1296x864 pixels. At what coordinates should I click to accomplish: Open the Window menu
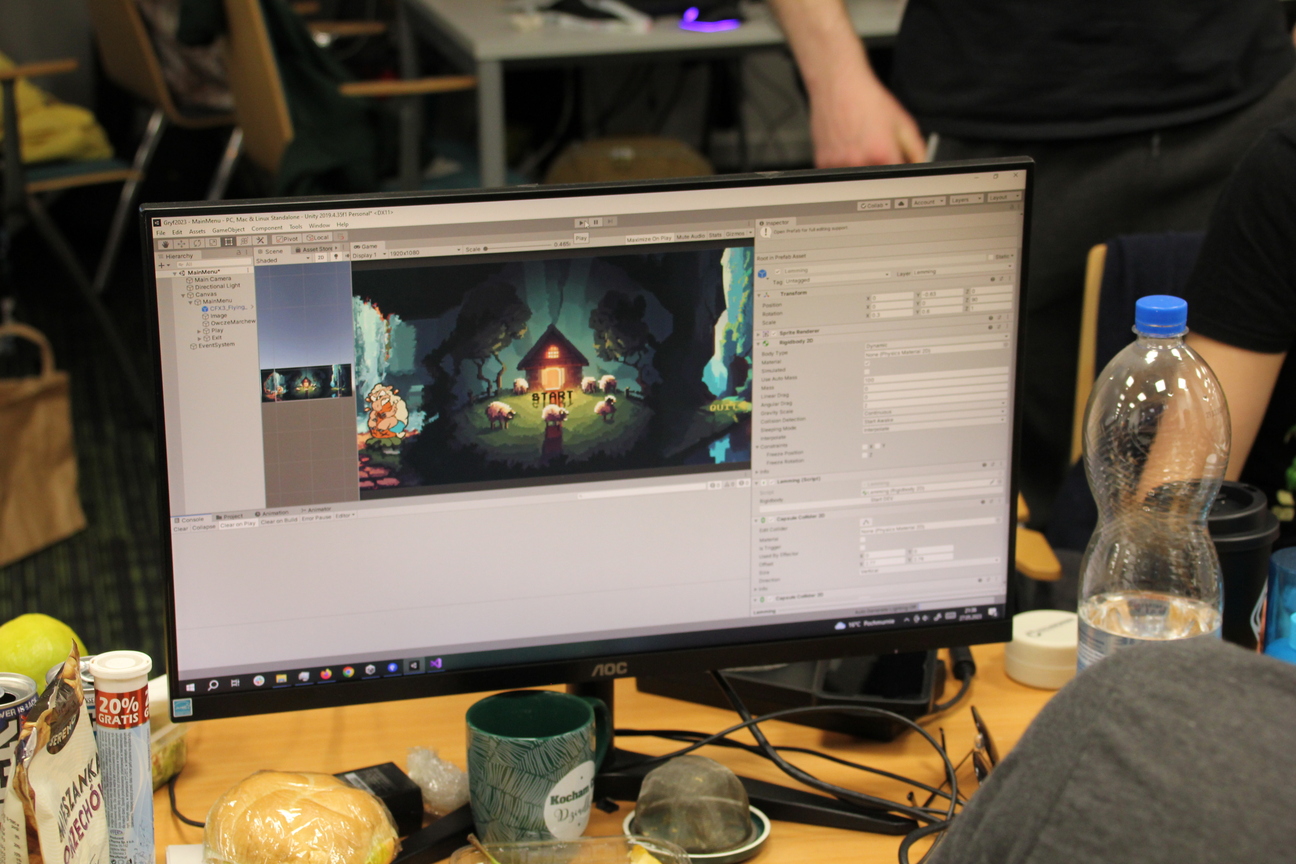click(319, 225)
